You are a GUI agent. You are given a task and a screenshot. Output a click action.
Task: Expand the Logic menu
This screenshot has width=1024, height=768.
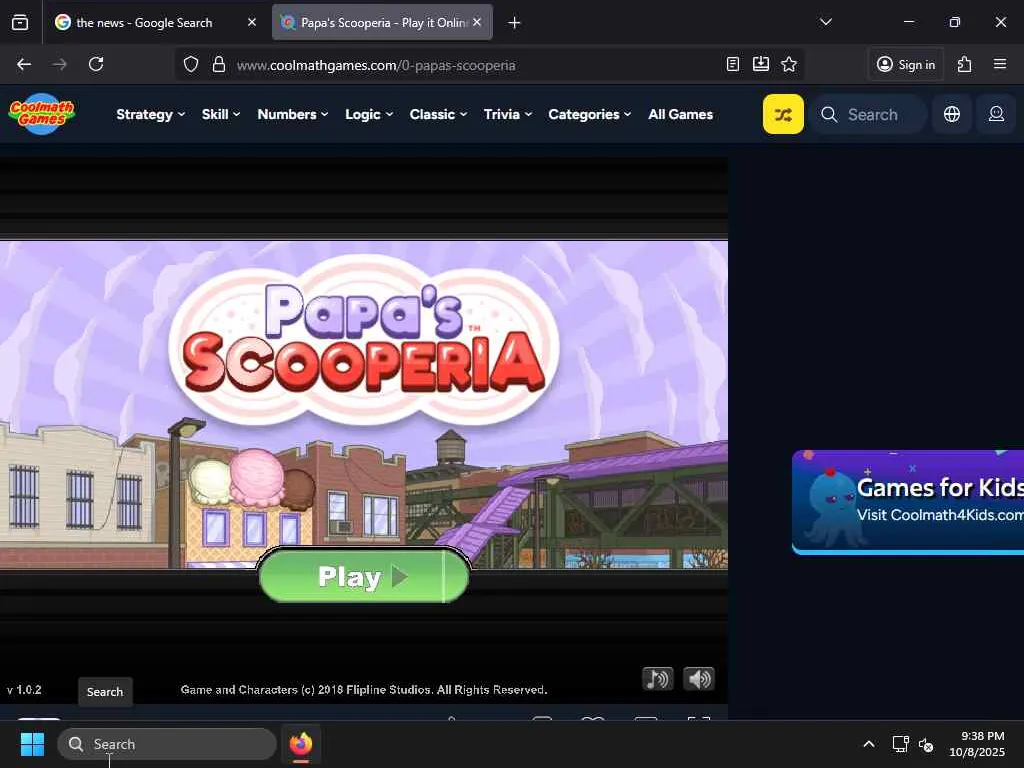click(369, 114)
